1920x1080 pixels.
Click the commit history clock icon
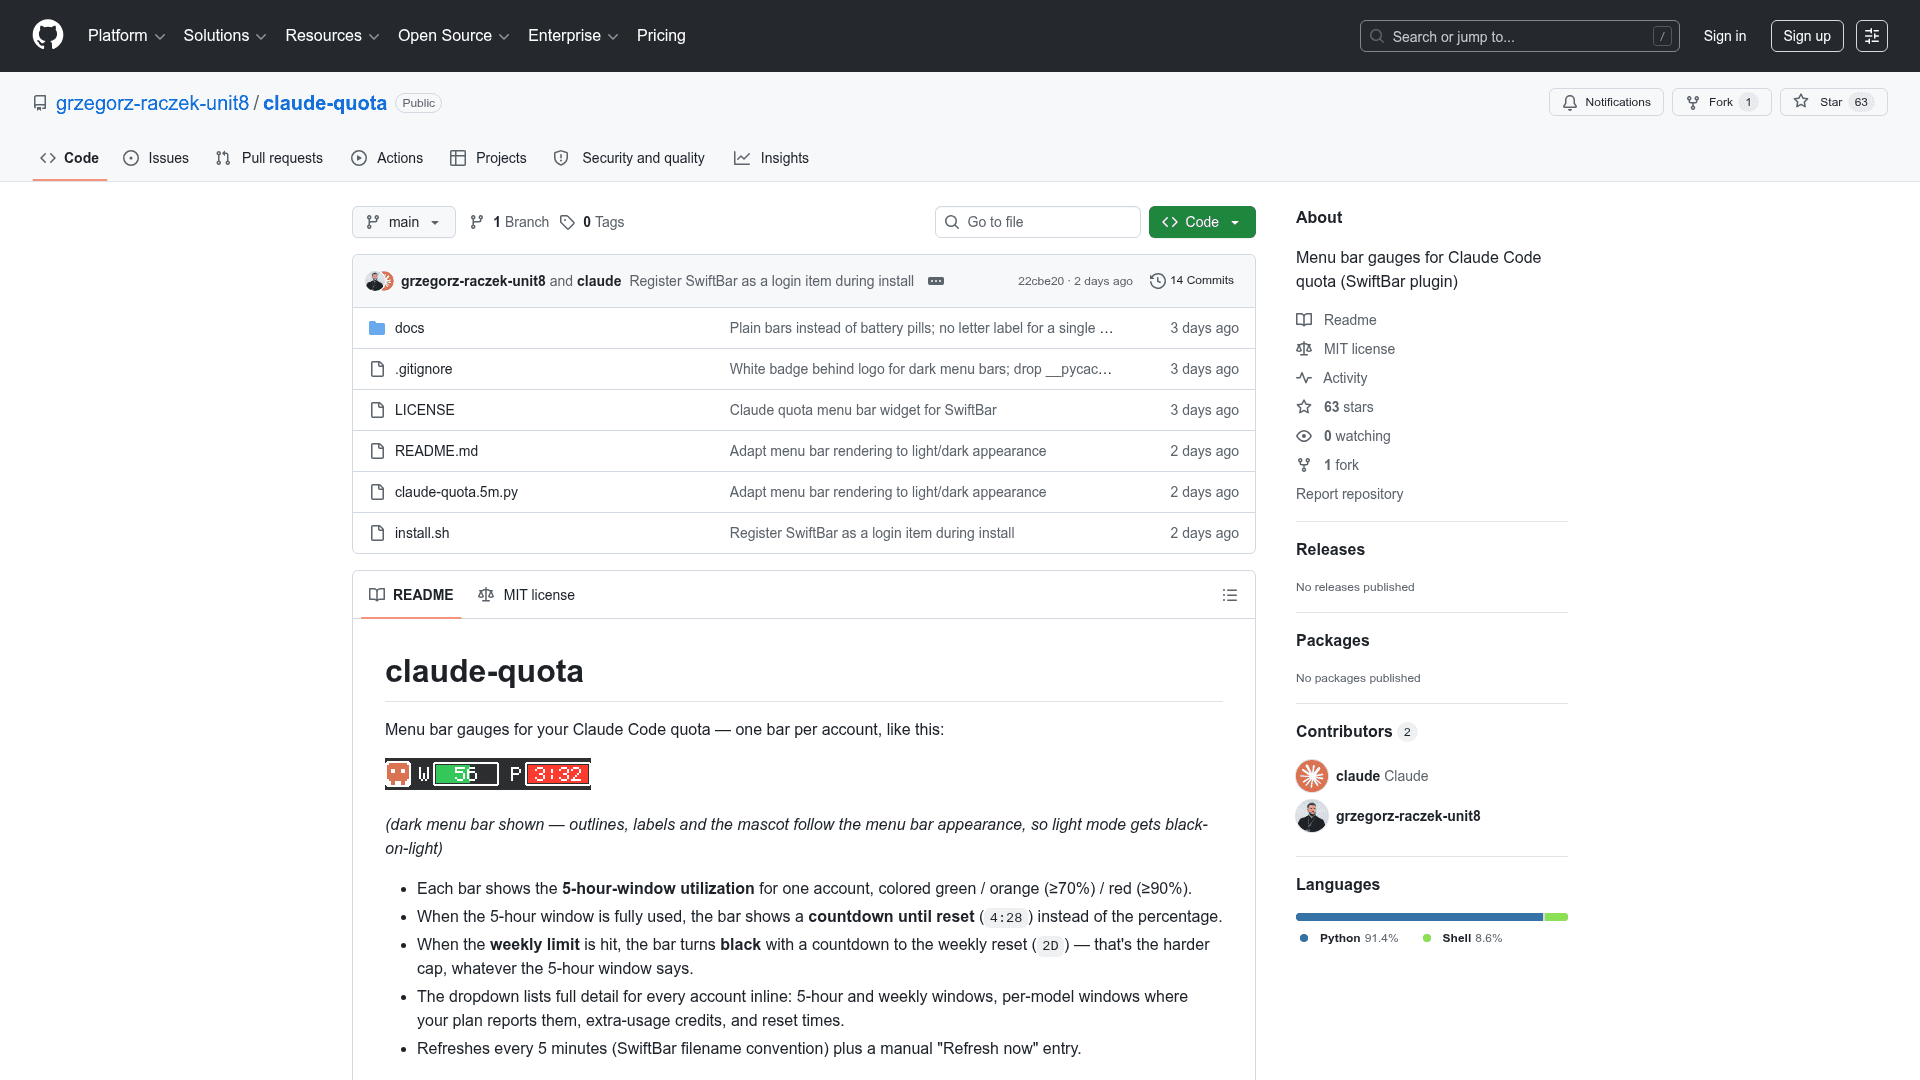tap(1158, 281)
